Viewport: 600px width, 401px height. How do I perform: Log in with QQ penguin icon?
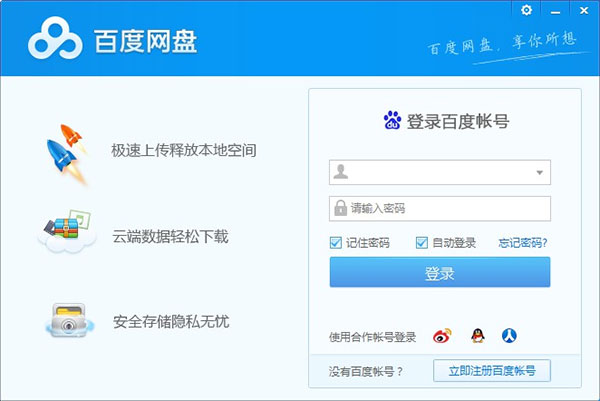476,336
